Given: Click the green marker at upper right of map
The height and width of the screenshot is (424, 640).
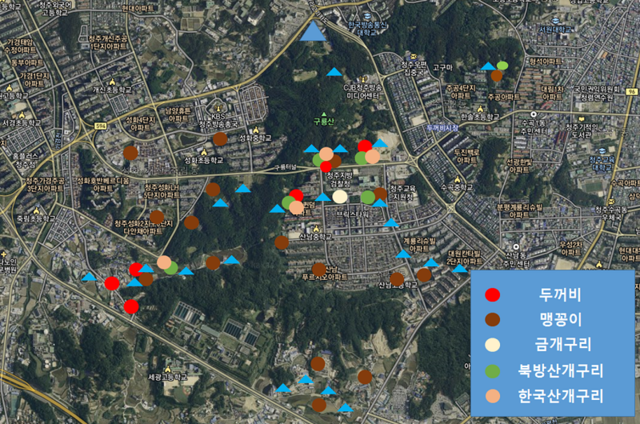Looking at the screenshot, I should click(501, 65).
